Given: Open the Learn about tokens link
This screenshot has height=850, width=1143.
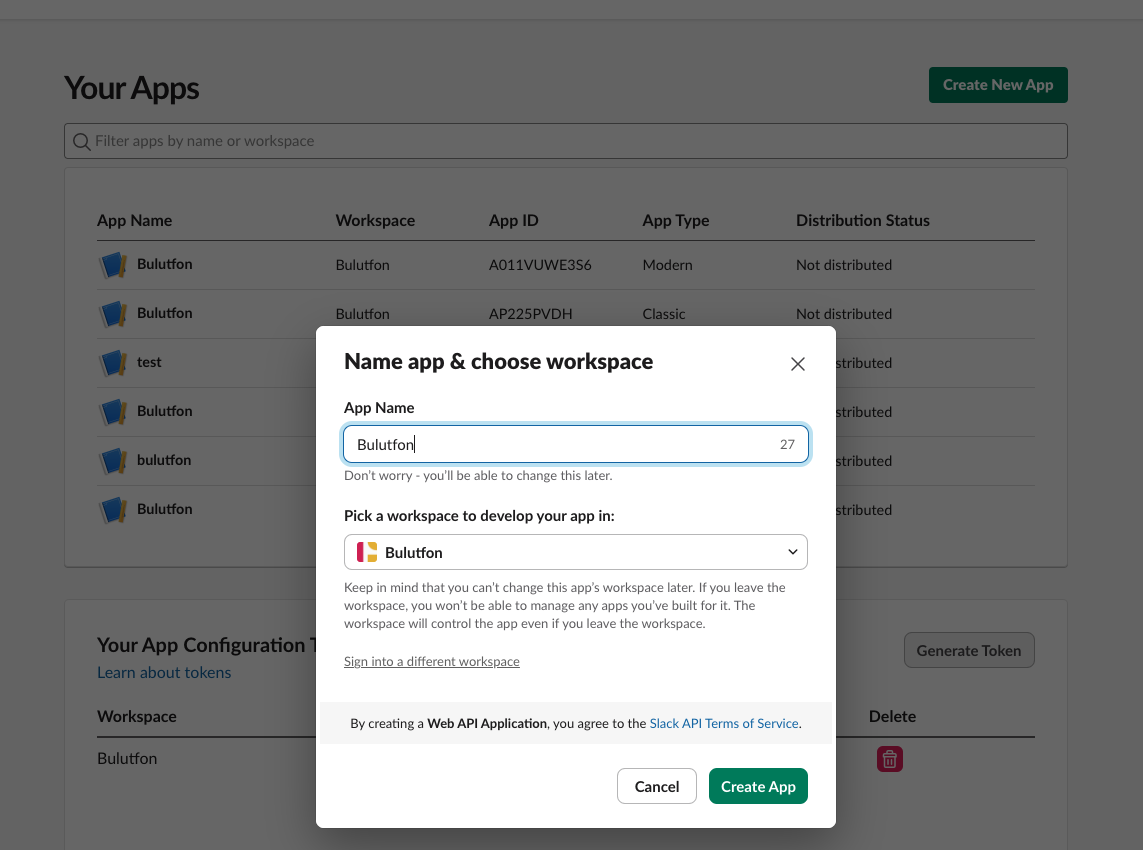Looking at the screenshot, I should [164, 672].
